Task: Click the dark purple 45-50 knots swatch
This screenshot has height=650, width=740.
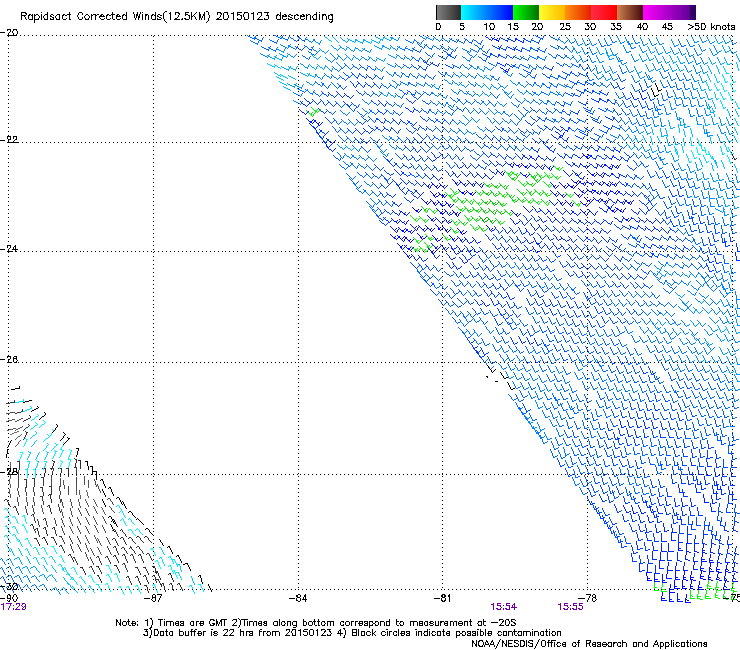Action: coord(682,12)
